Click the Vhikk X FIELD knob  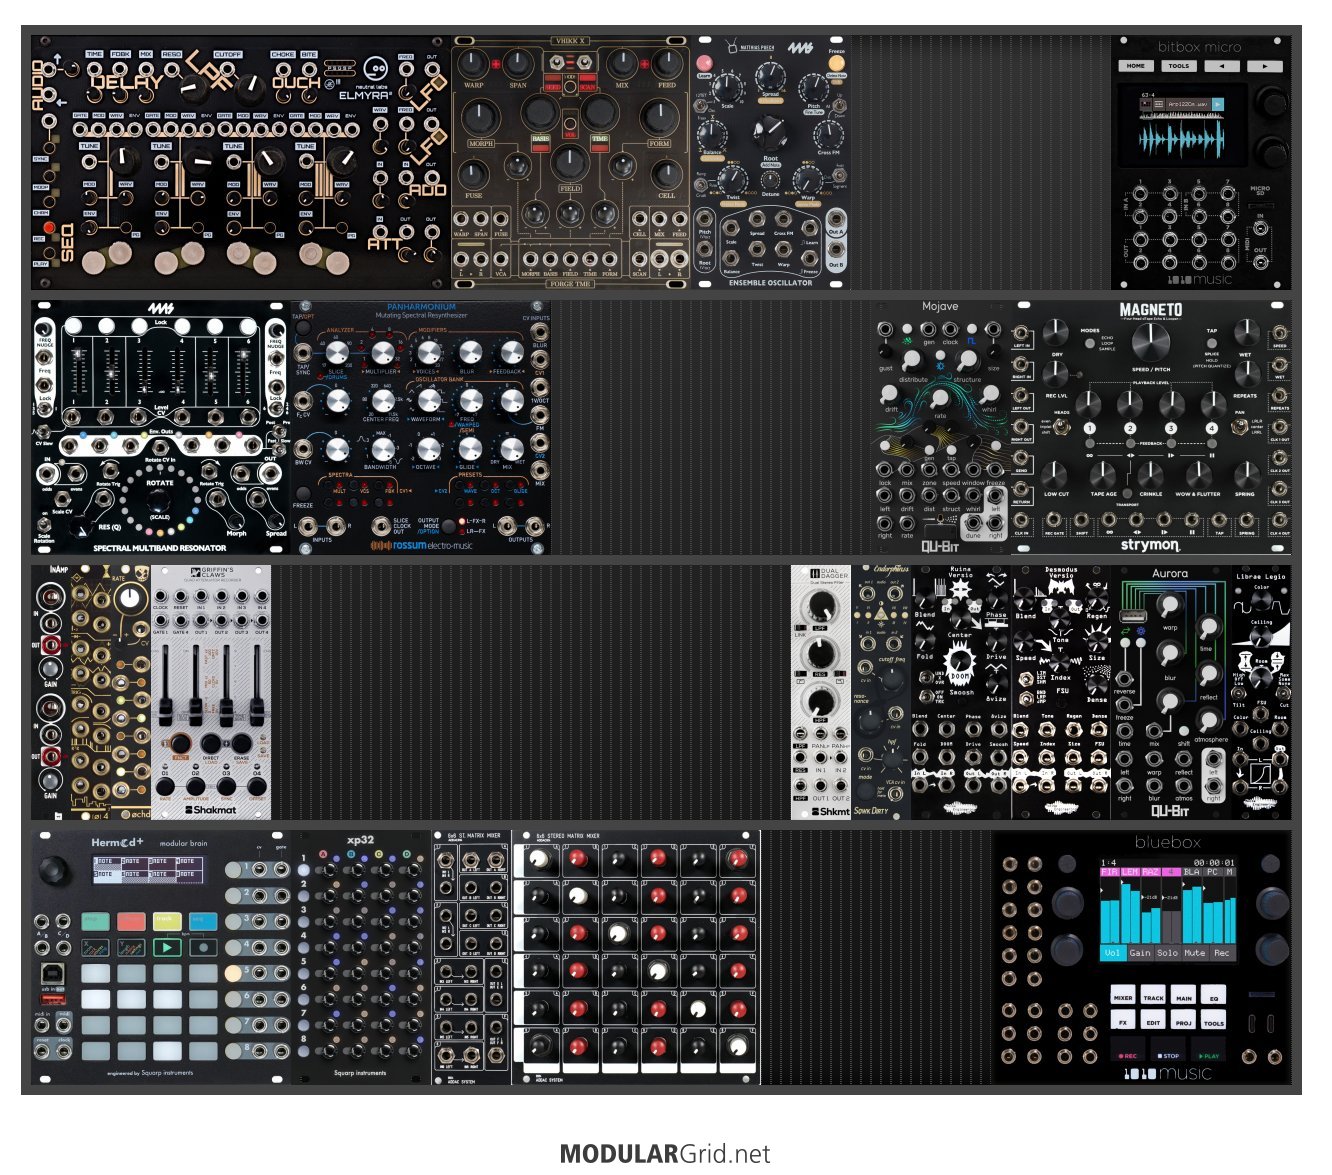[570, 161]
